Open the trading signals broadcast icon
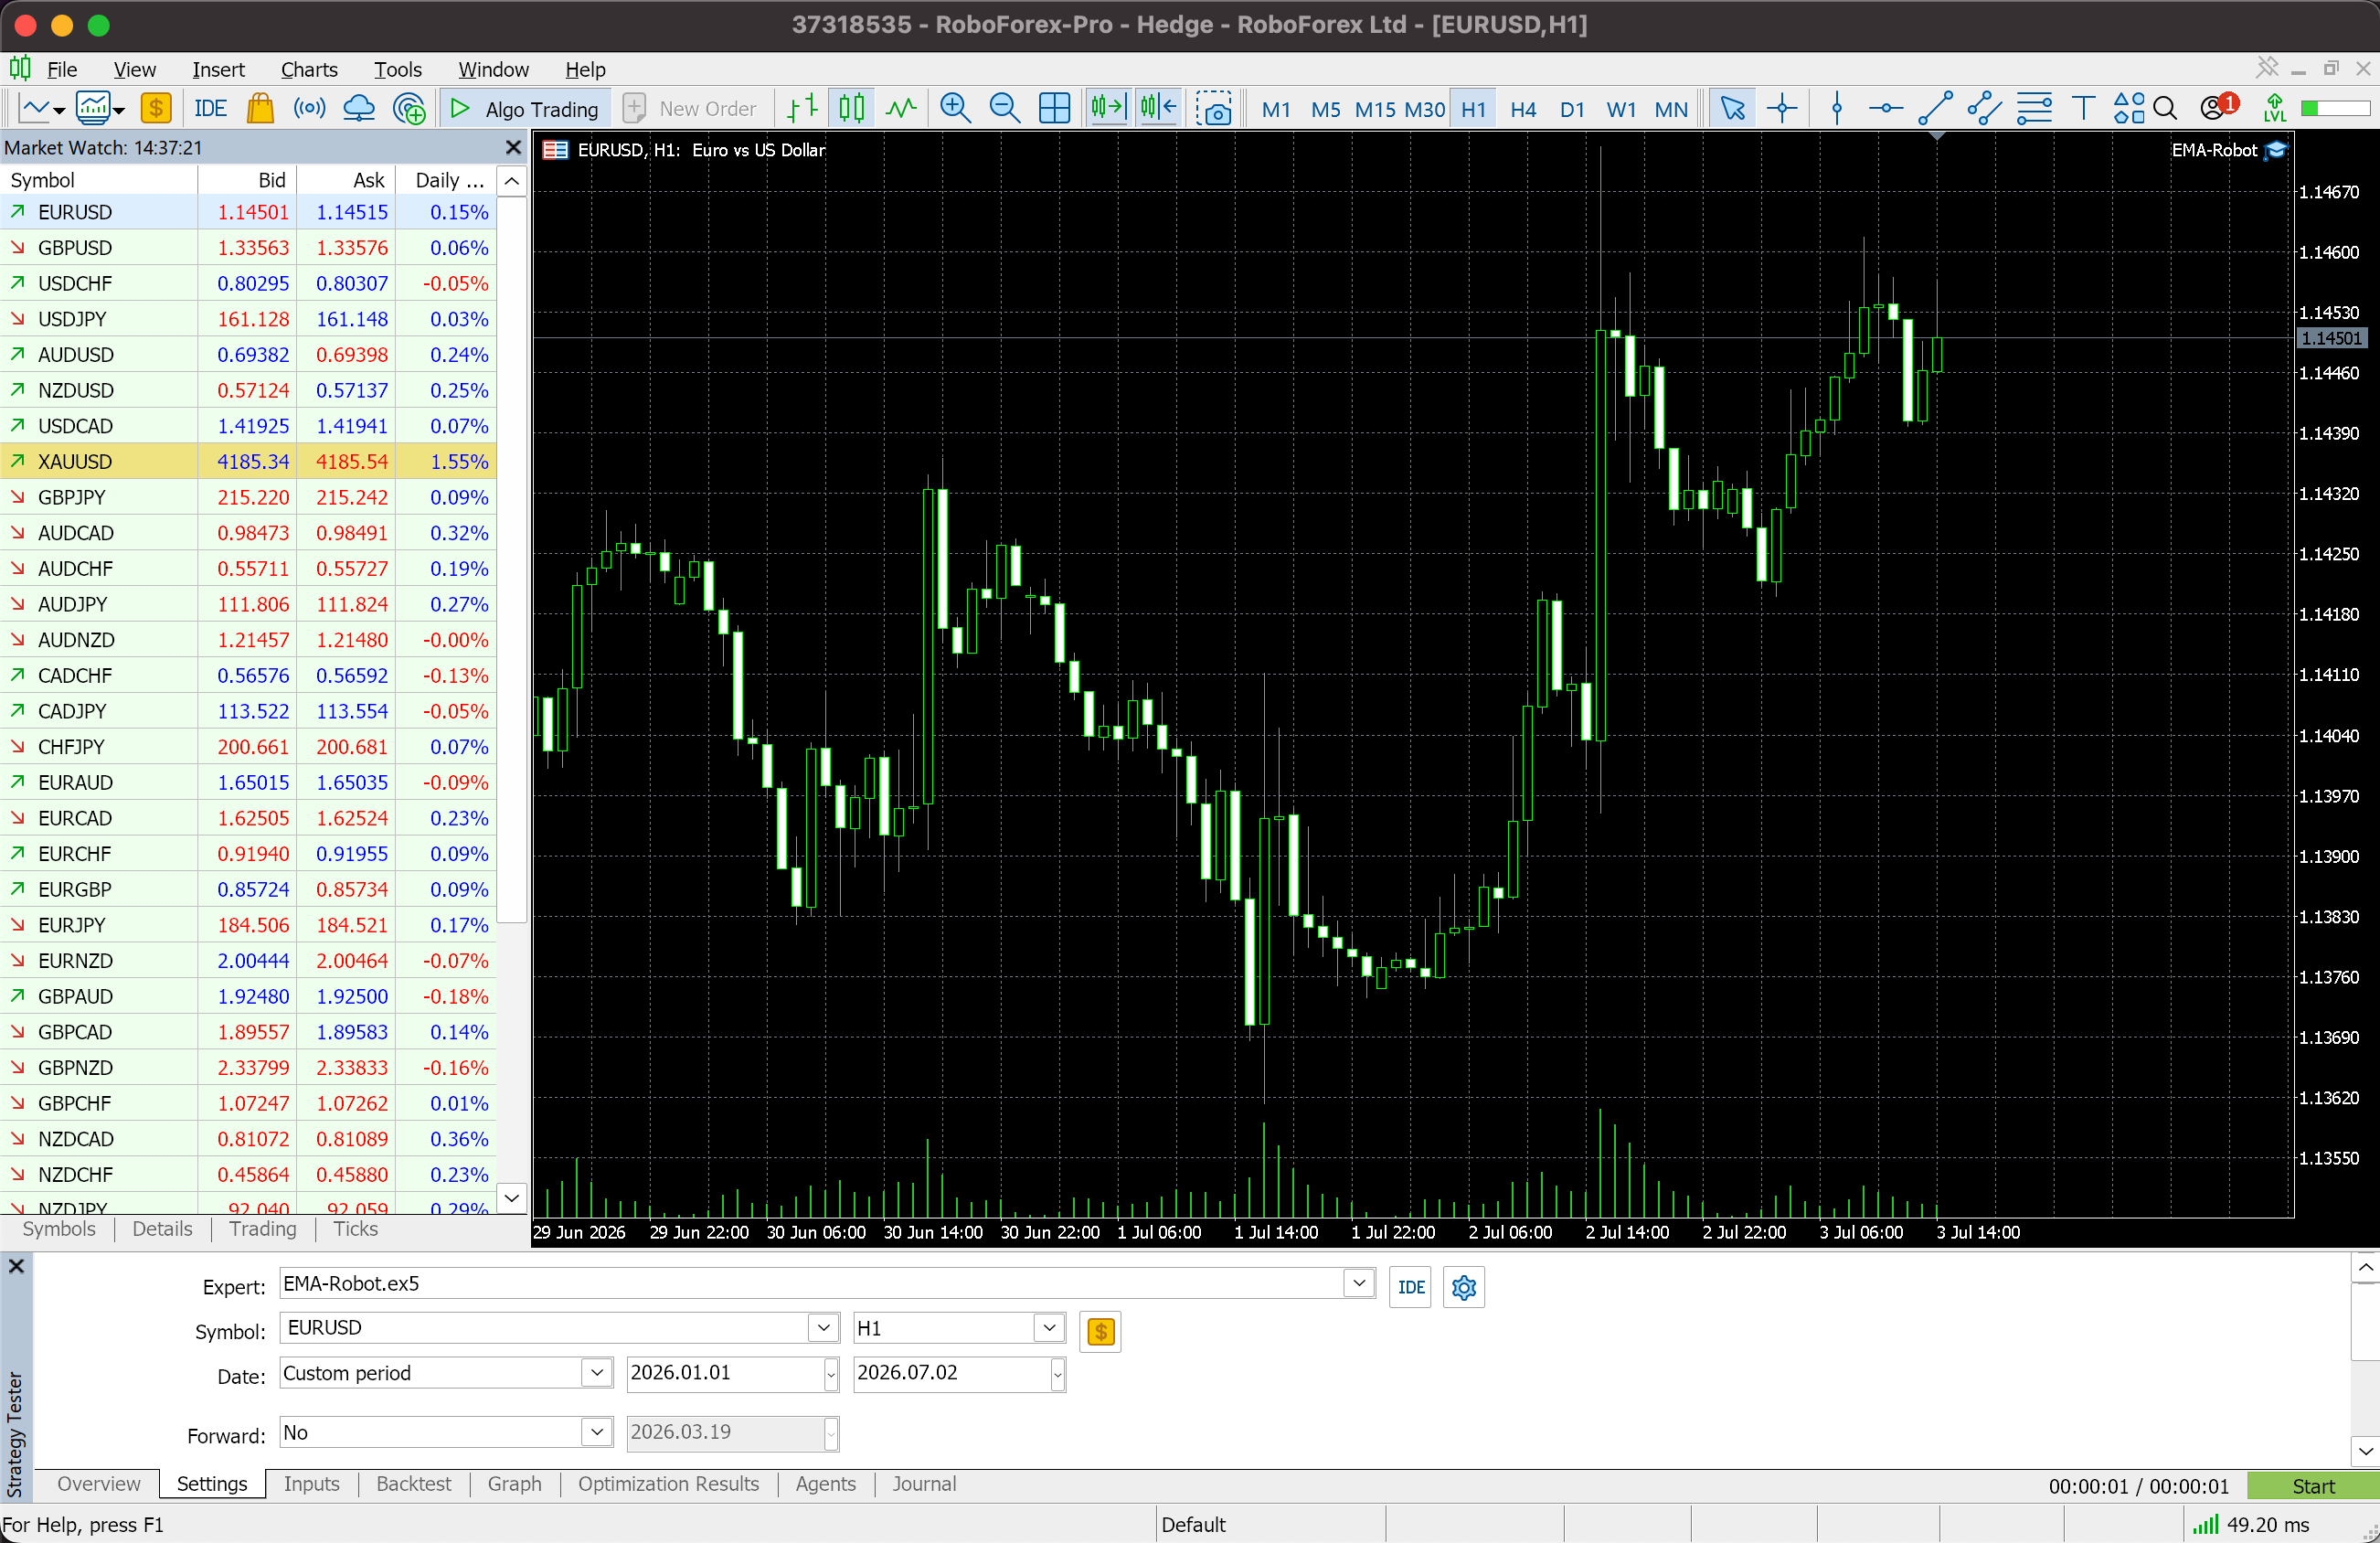 click(x=310, y=108)
